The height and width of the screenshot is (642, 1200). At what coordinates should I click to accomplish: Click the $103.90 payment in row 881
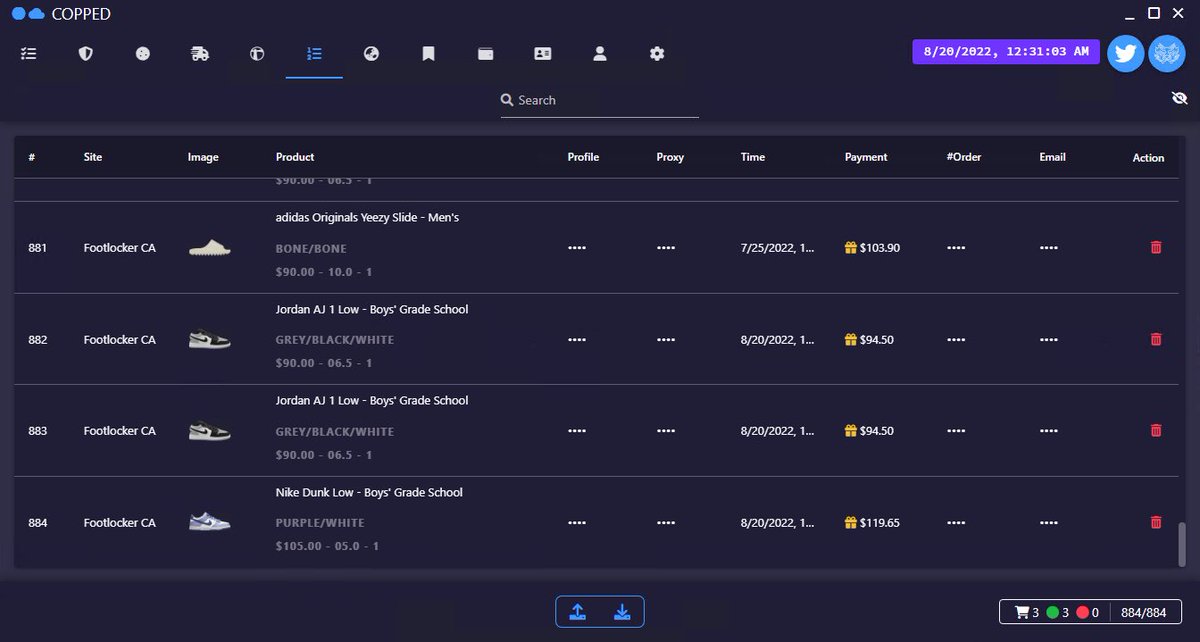880,247
